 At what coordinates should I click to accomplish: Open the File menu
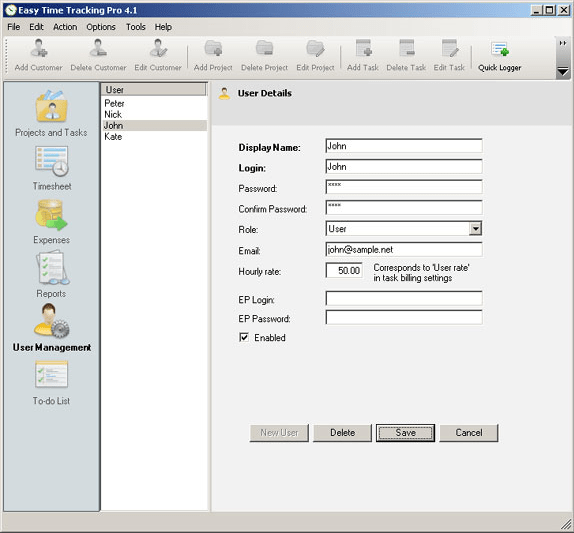click(x=14, y=27)
